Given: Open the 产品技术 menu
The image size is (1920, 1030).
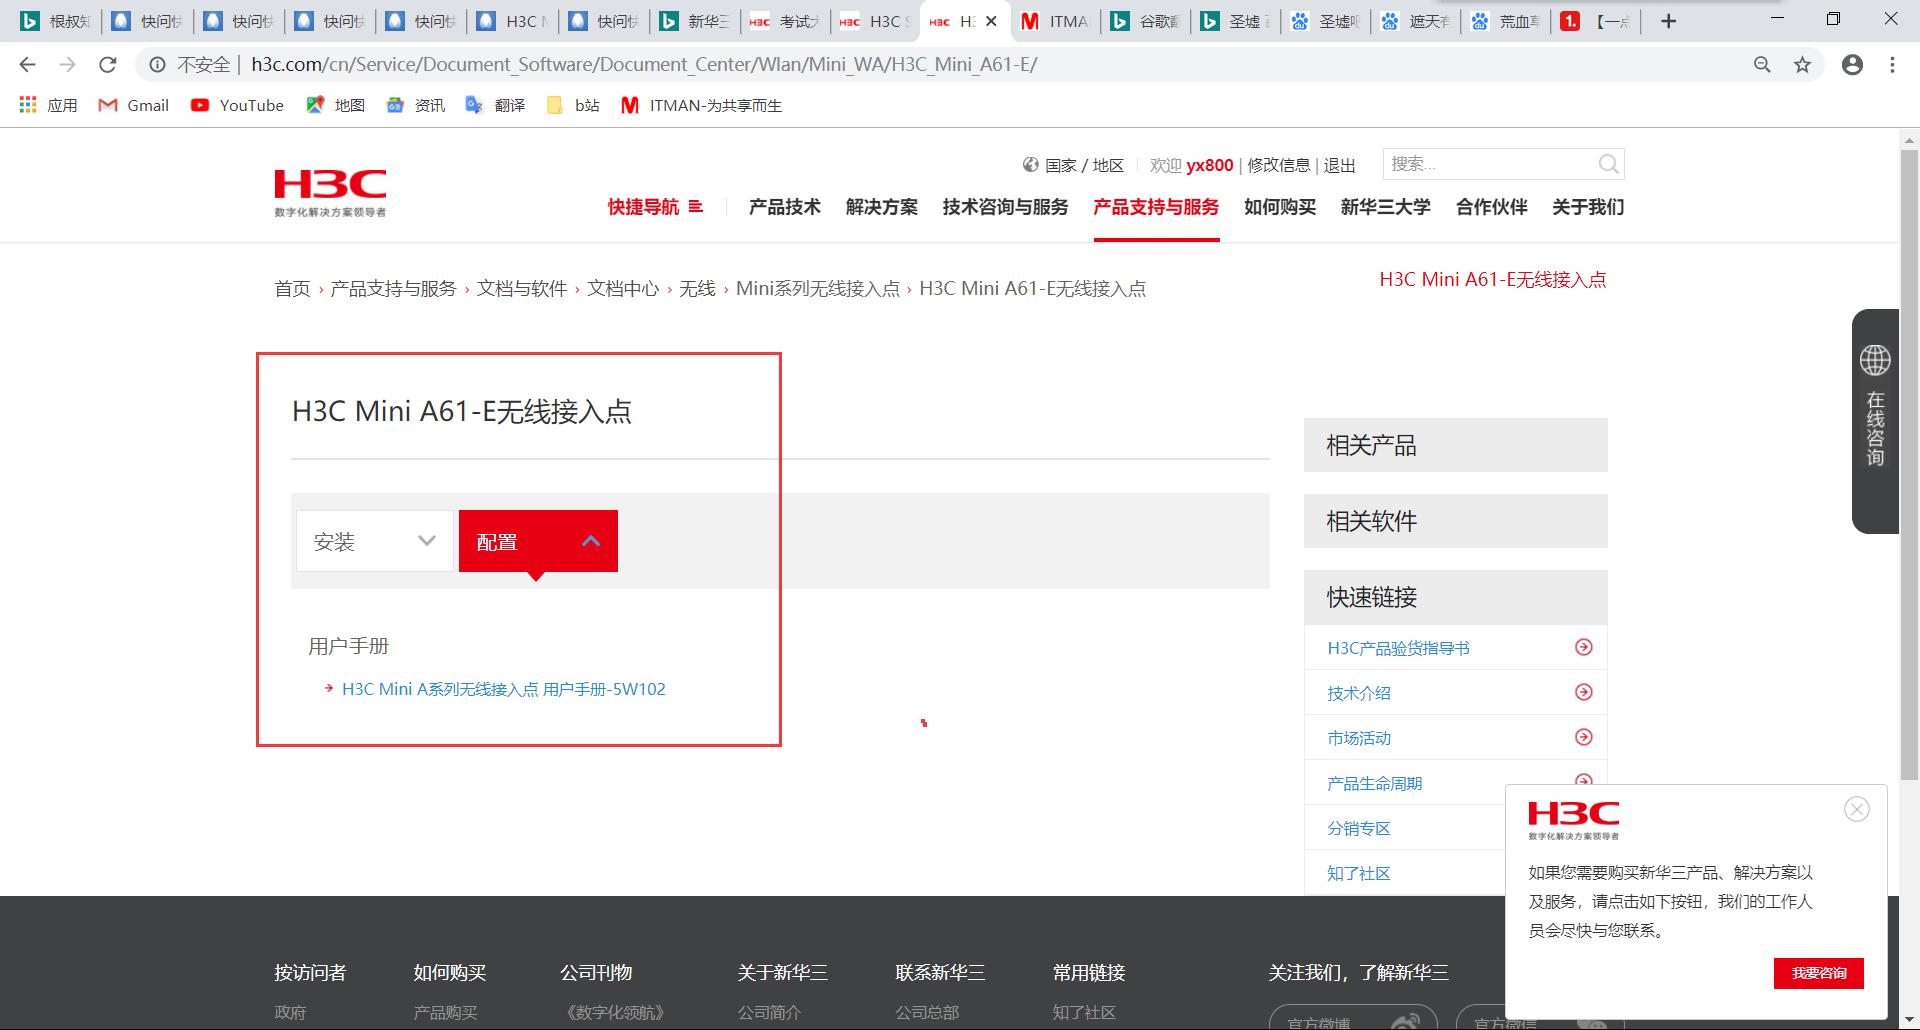Looking at the screenshot, I should [x=785, y=207].
